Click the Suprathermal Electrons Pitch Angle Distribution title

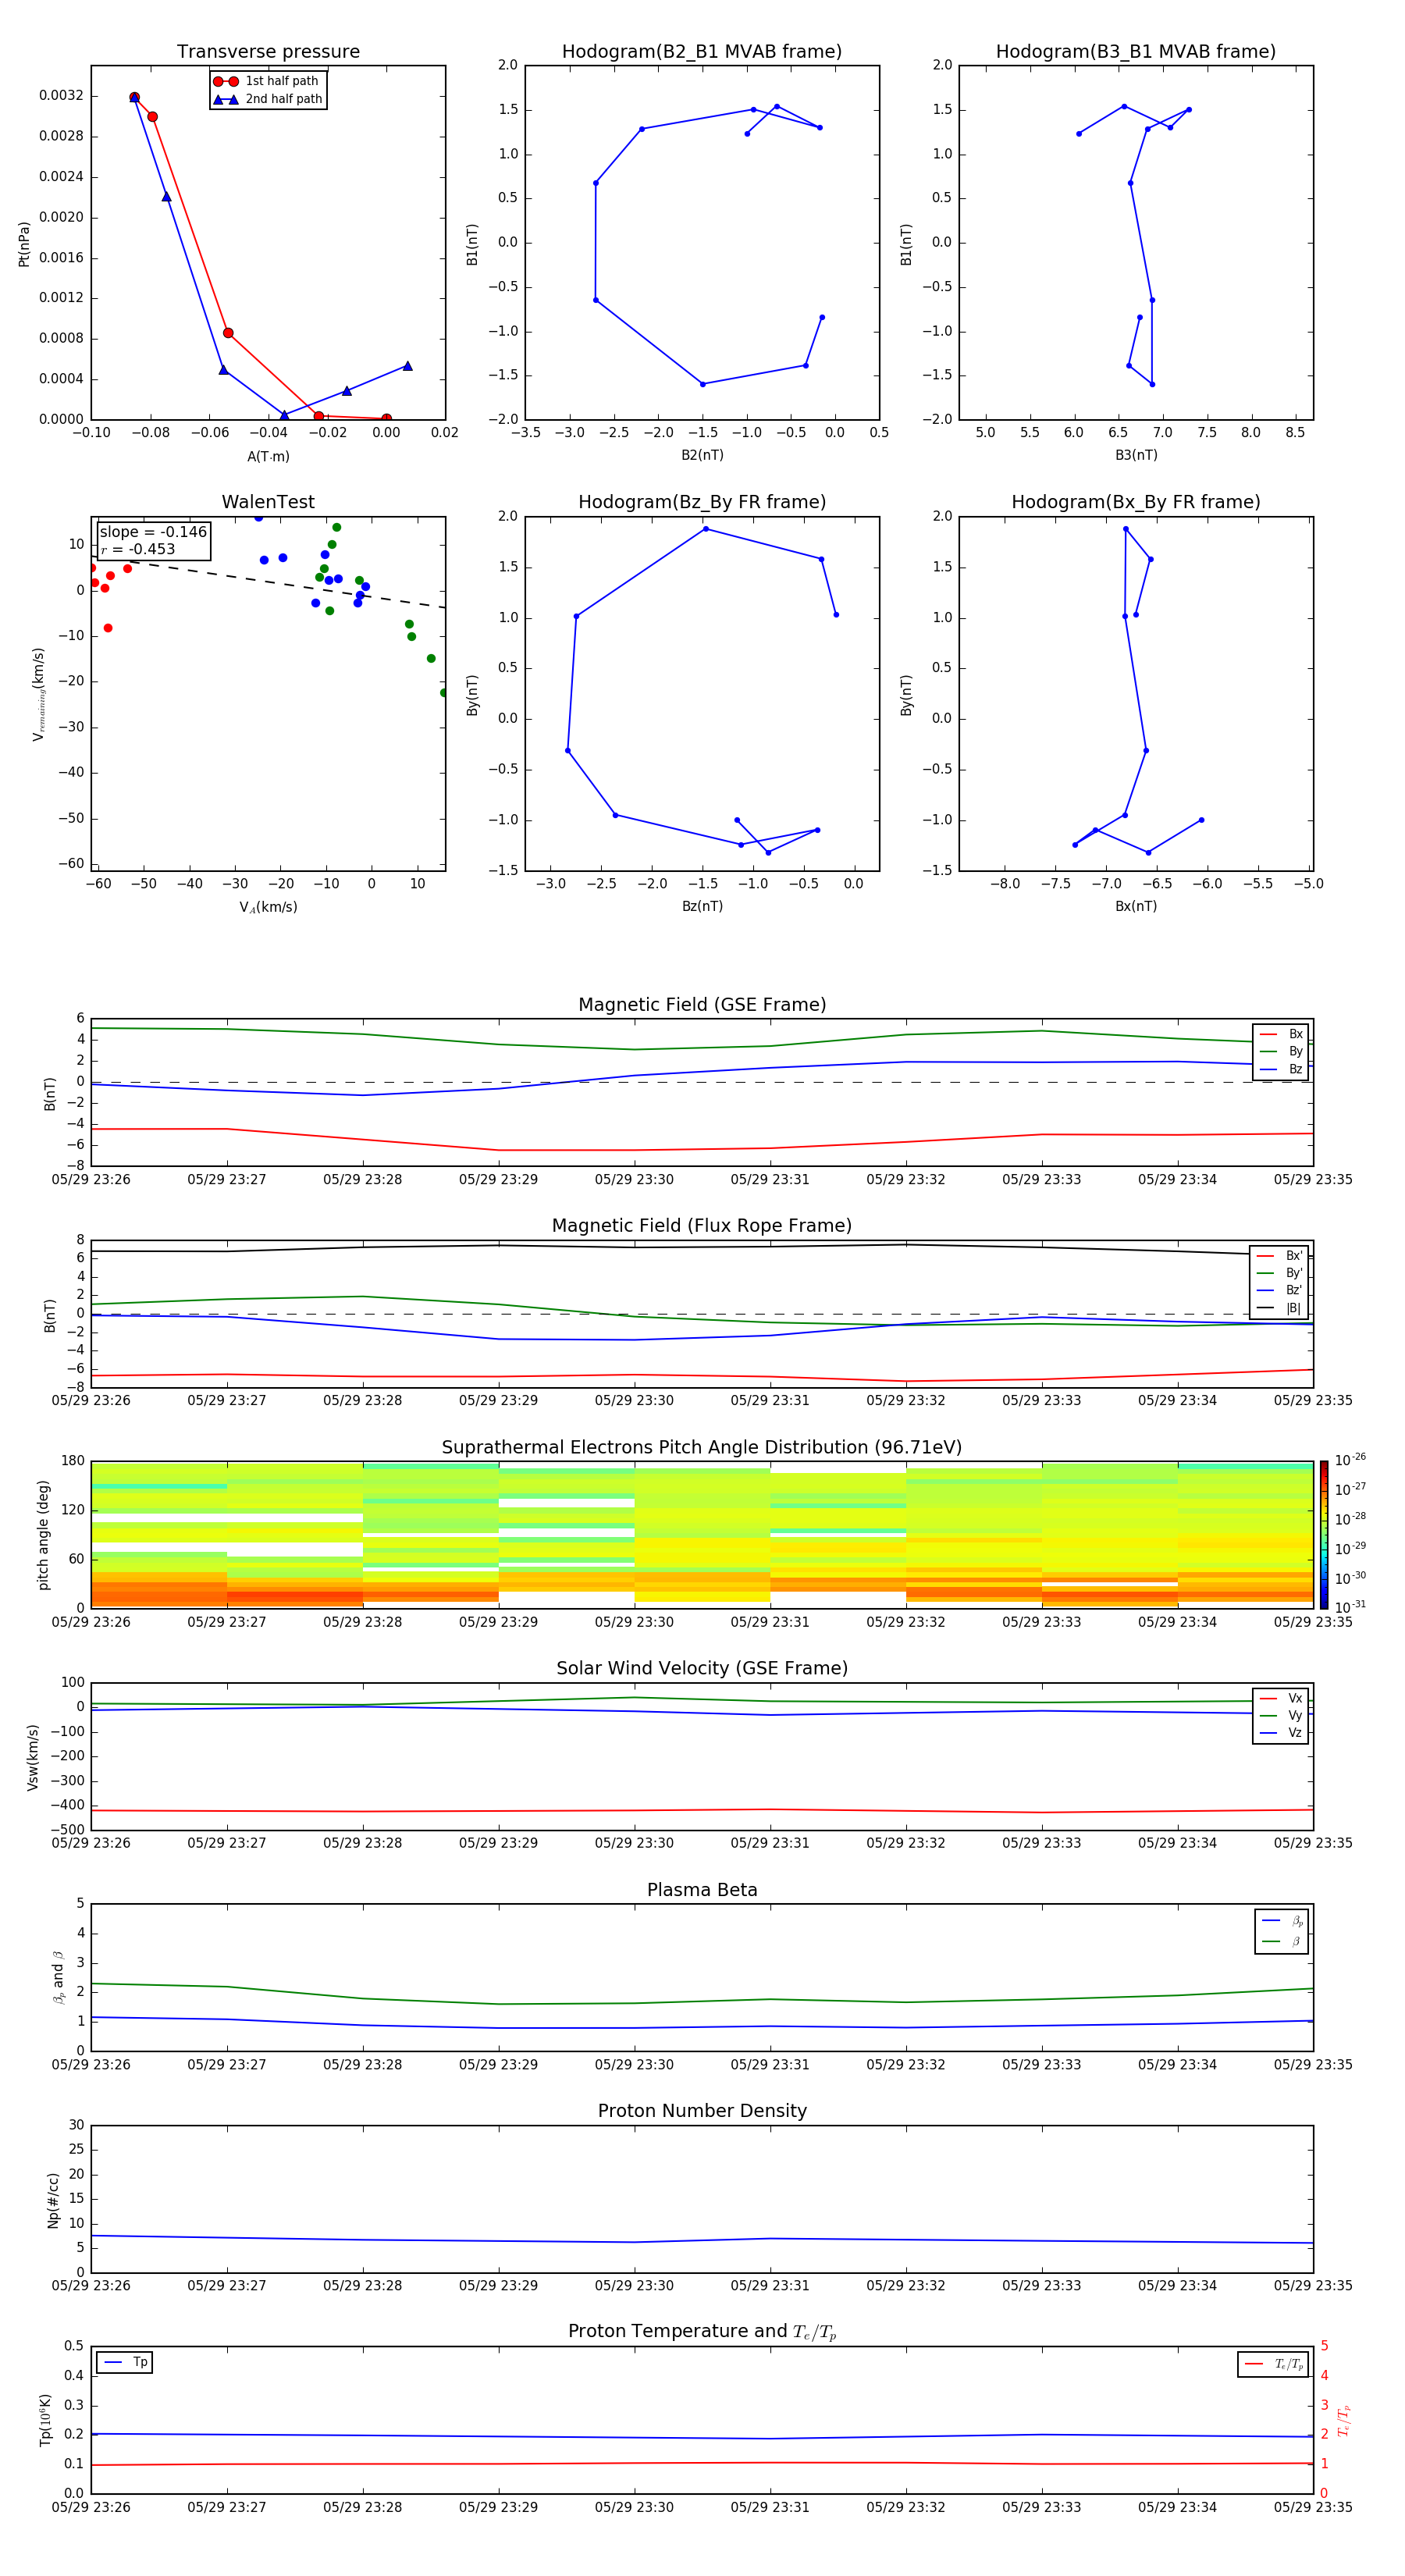702,1448
